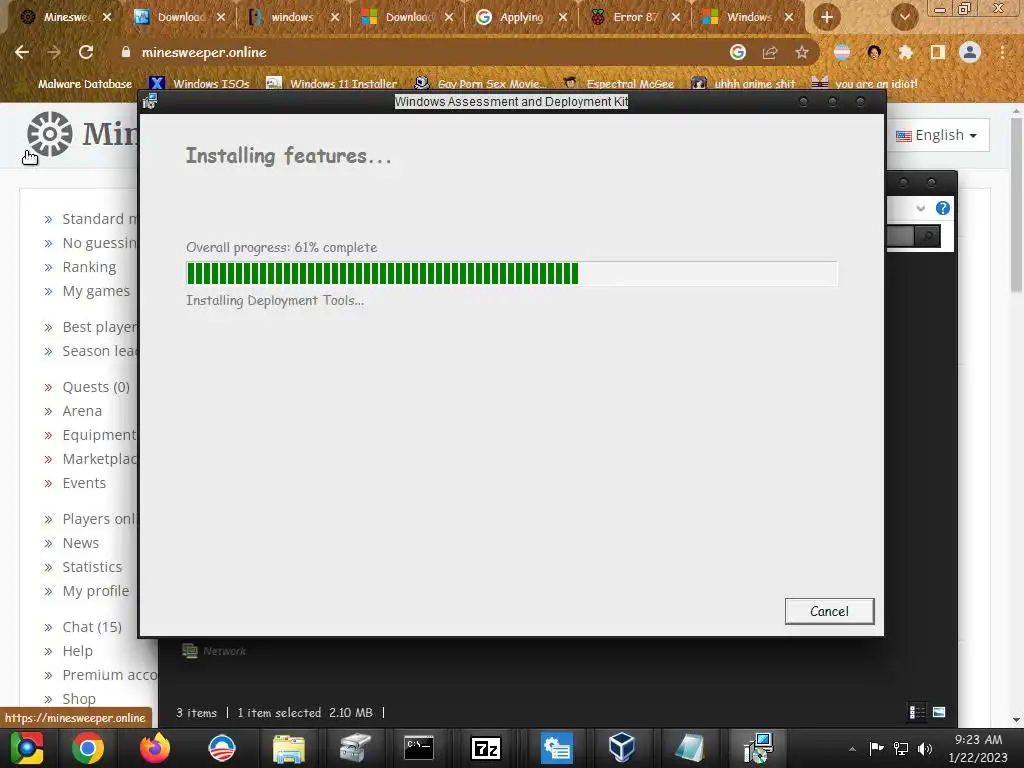Switch to the Error 87 tab
This screenshot has height=768, width=1024.
click(634, 17)
